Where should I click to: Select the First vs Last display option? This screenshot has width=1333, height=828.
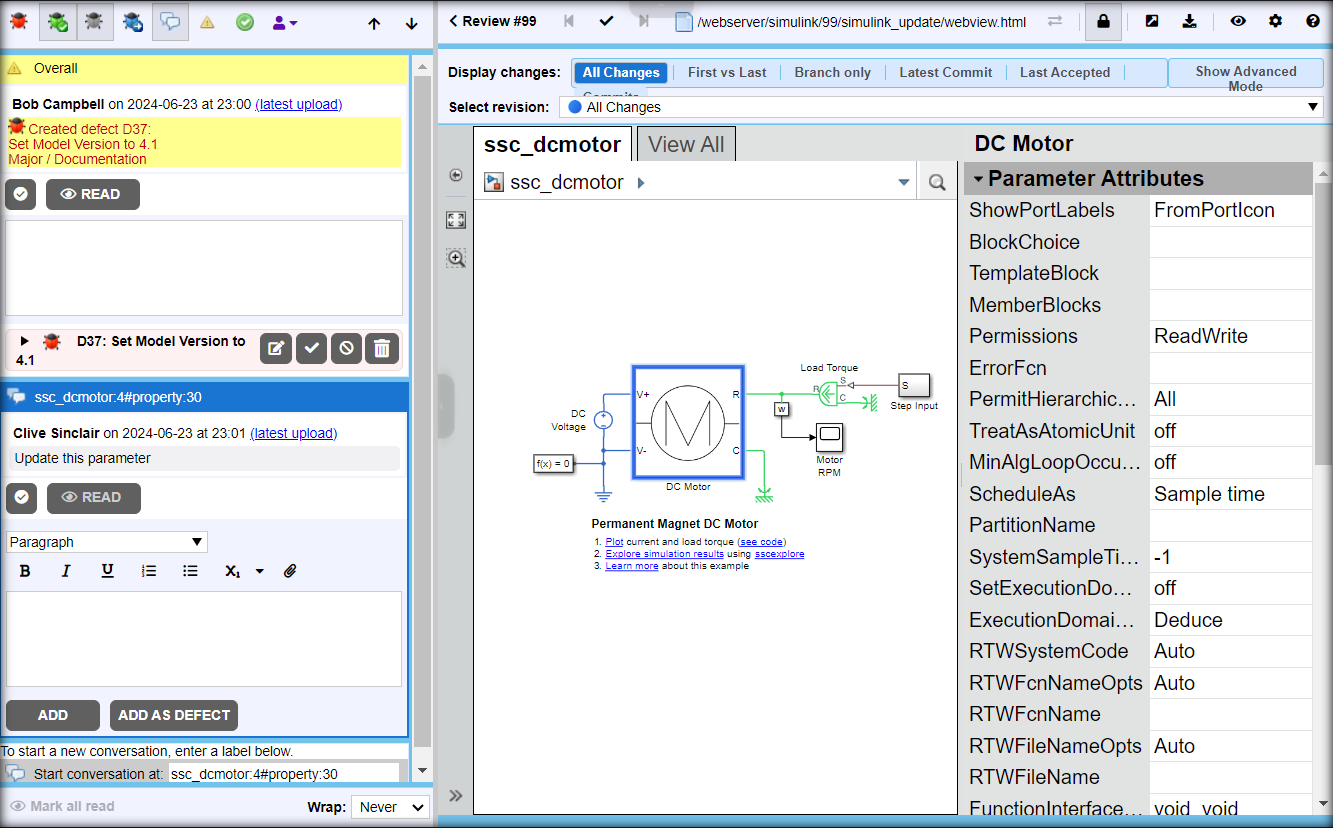(727, 72)
